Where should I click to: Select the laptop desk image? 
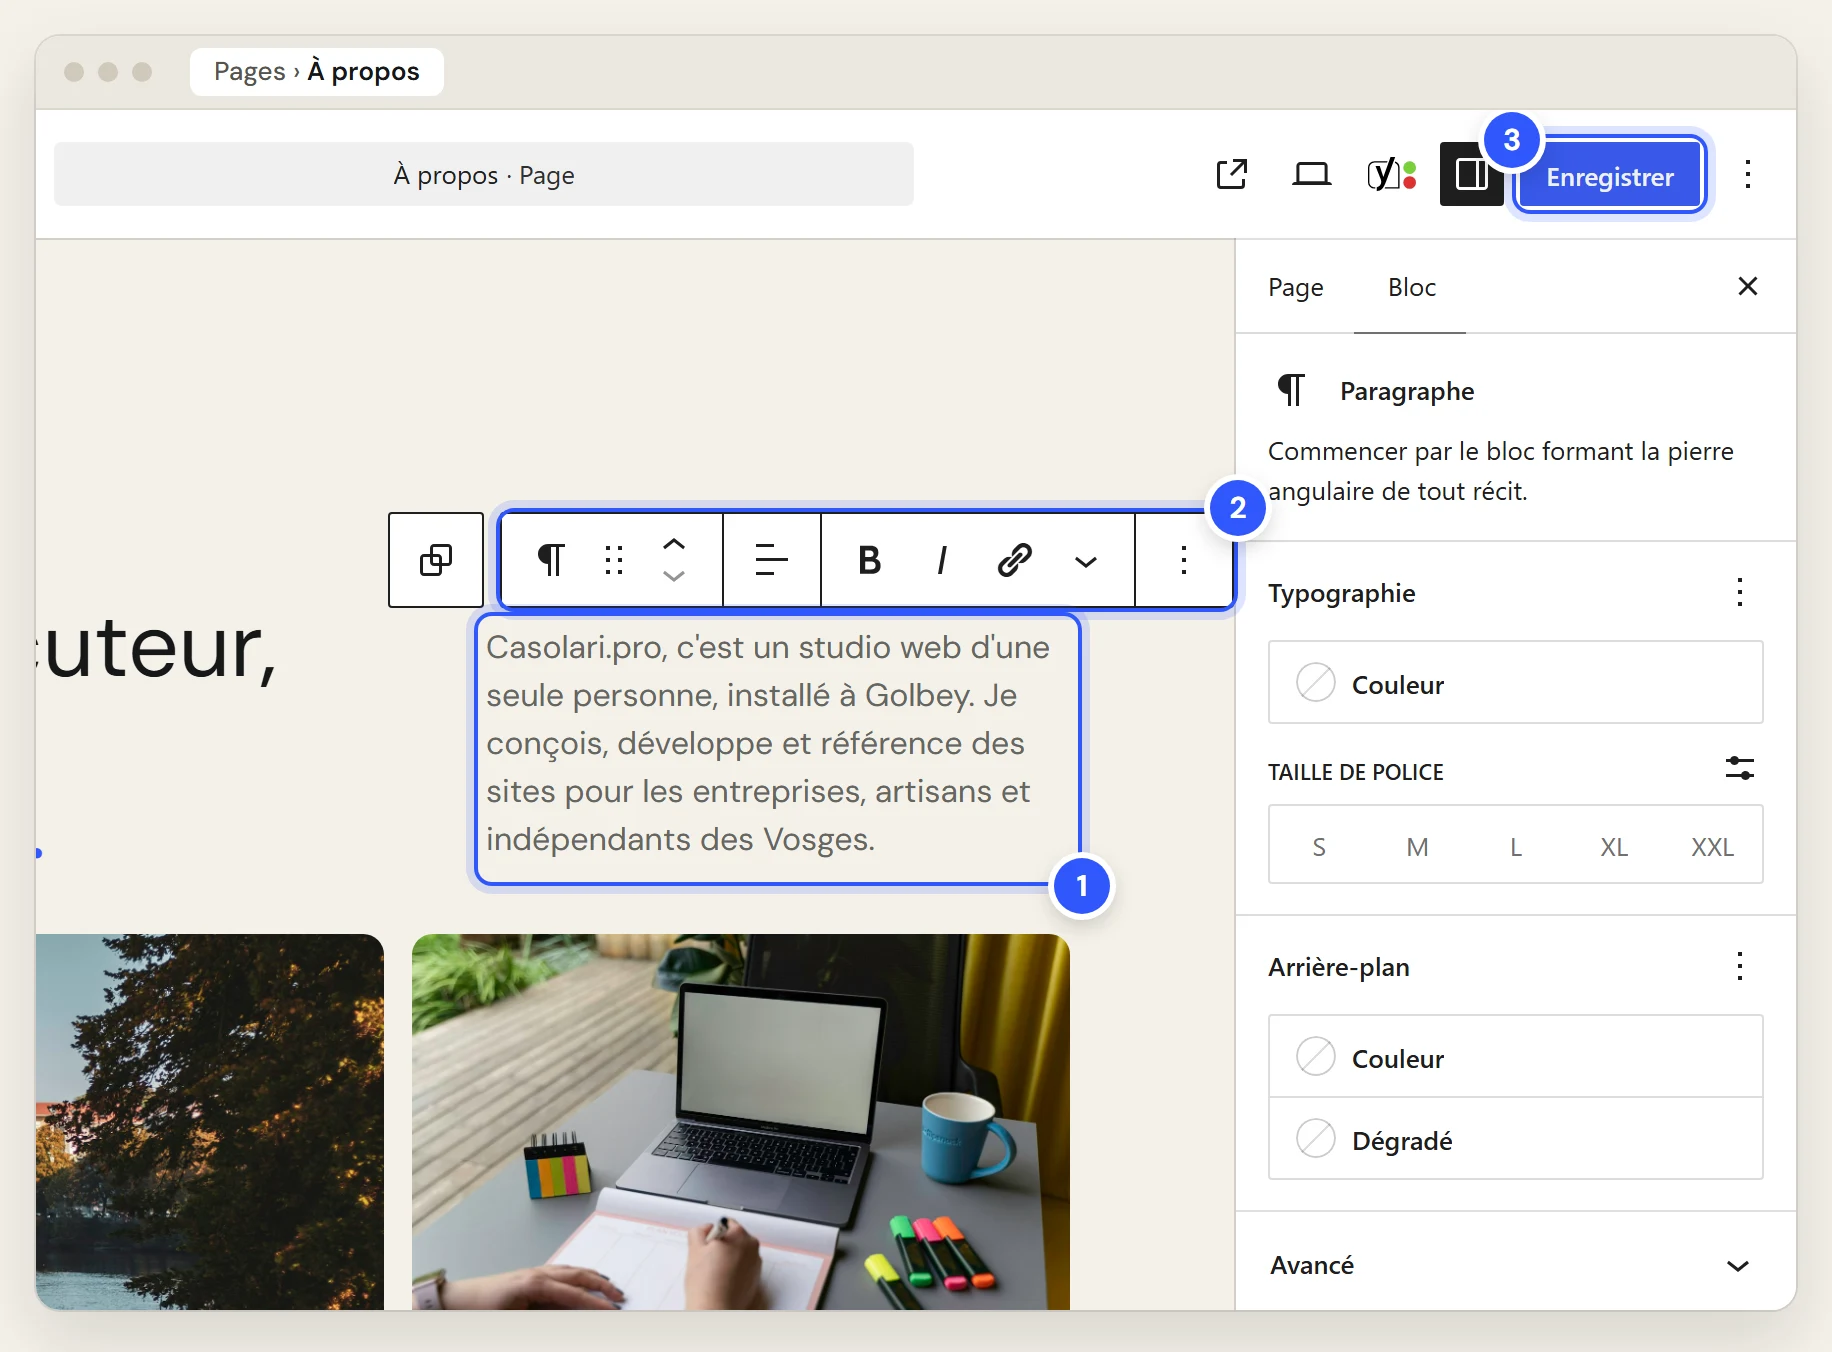pyautogui.click(x=741, y=1122)
